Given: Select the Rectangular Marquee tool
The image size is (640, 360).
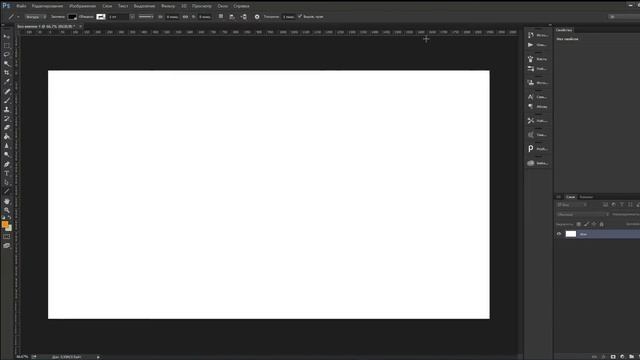Looking at the screenshot, I should point(7,46).
